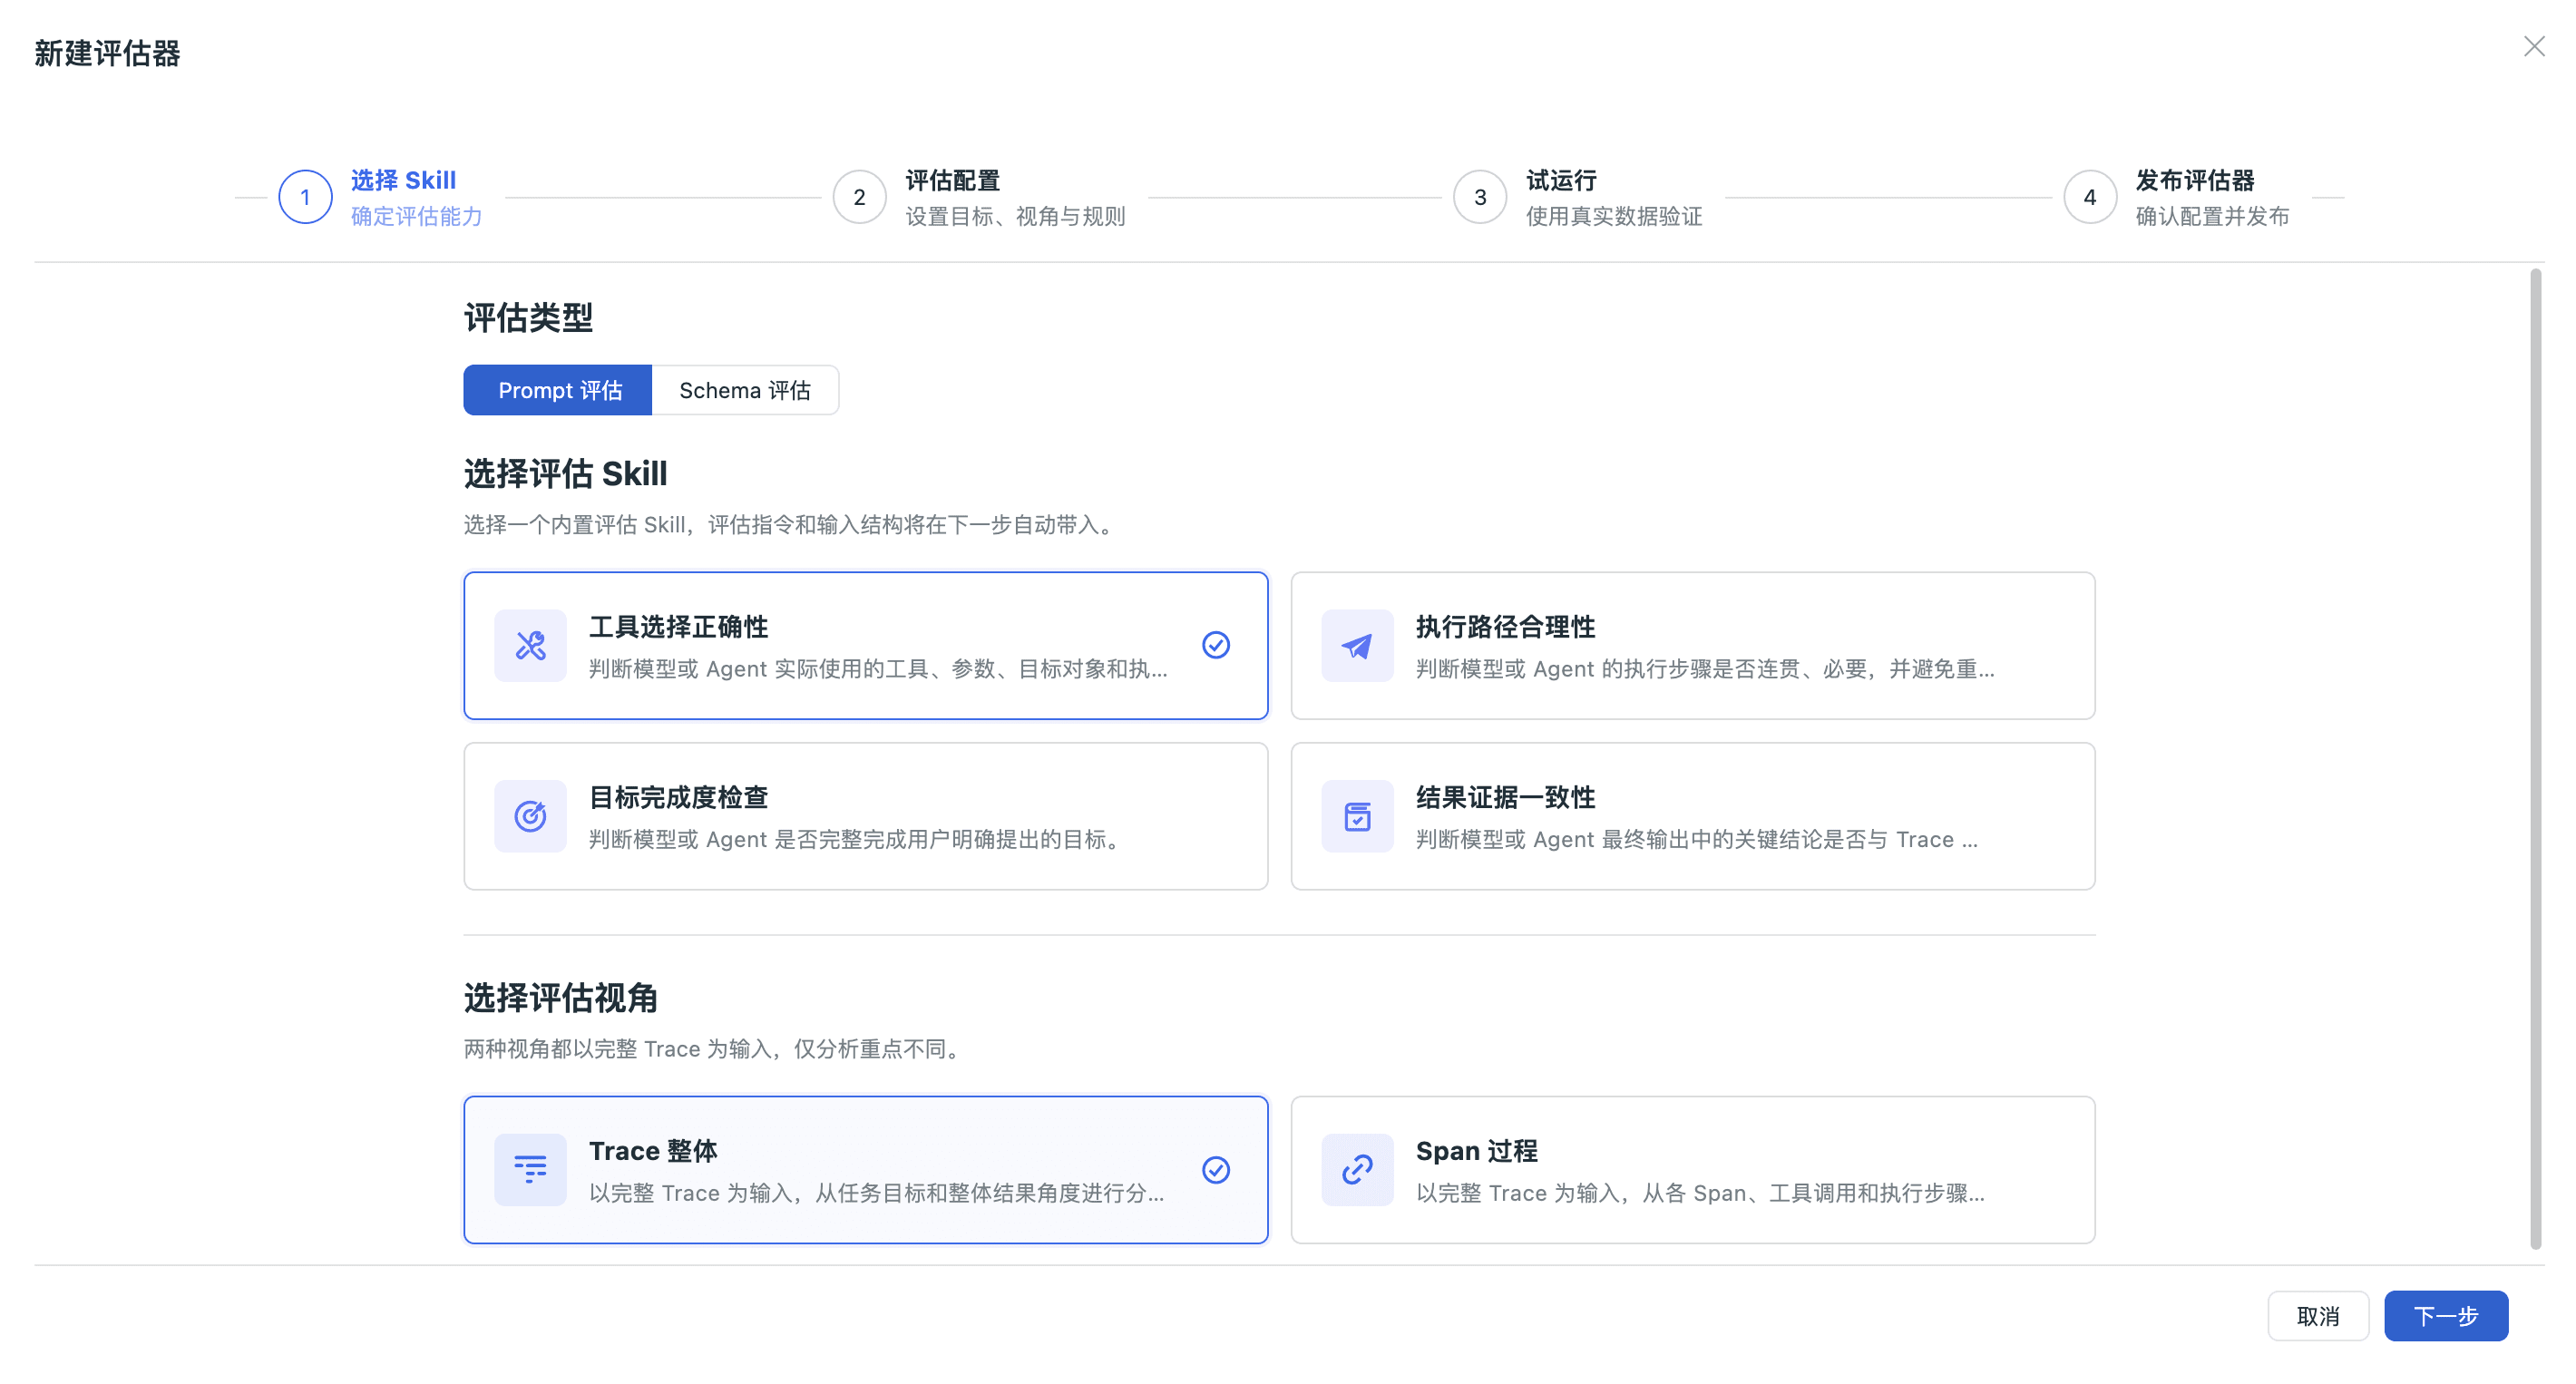The width and height of the screenshot is (2576, 1384).
Task: Click the 使用真实数据验证 step description
Action: 1614,217
